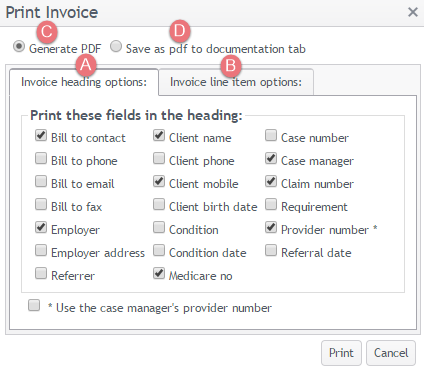Viewport: 424px width, 369px height.
Task: Choose Save as pdf to documentation tab
Action: [x=116, y=46]
